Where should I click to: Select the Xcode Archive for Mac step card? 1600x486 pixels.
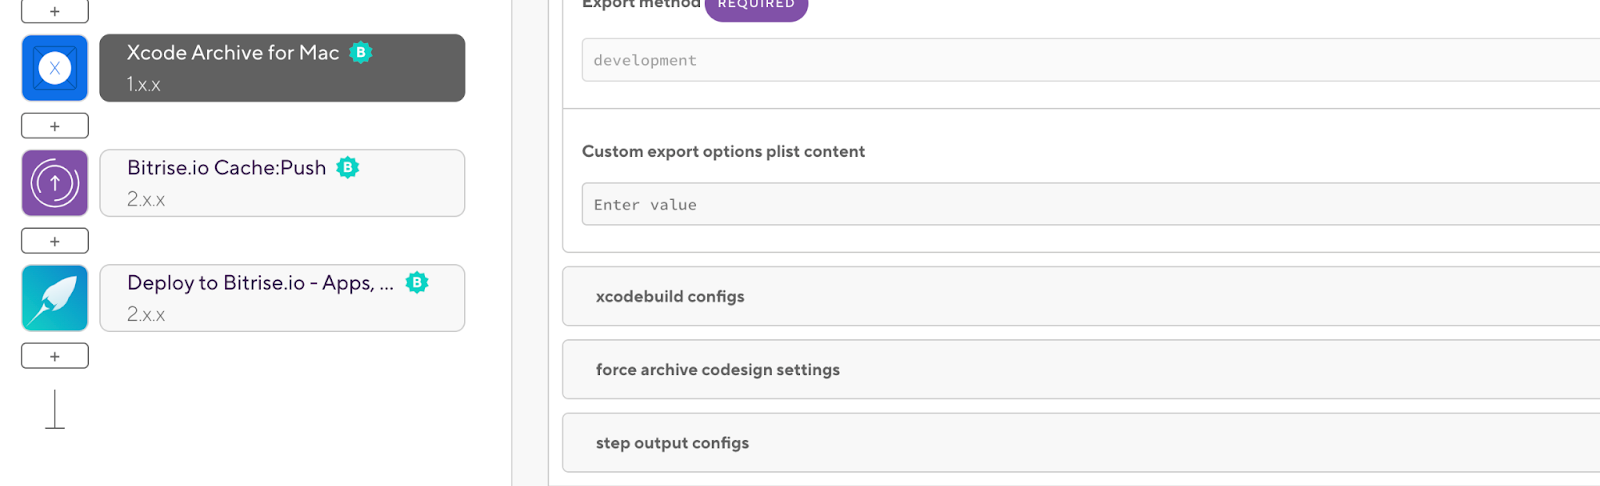tap(282, 68)
